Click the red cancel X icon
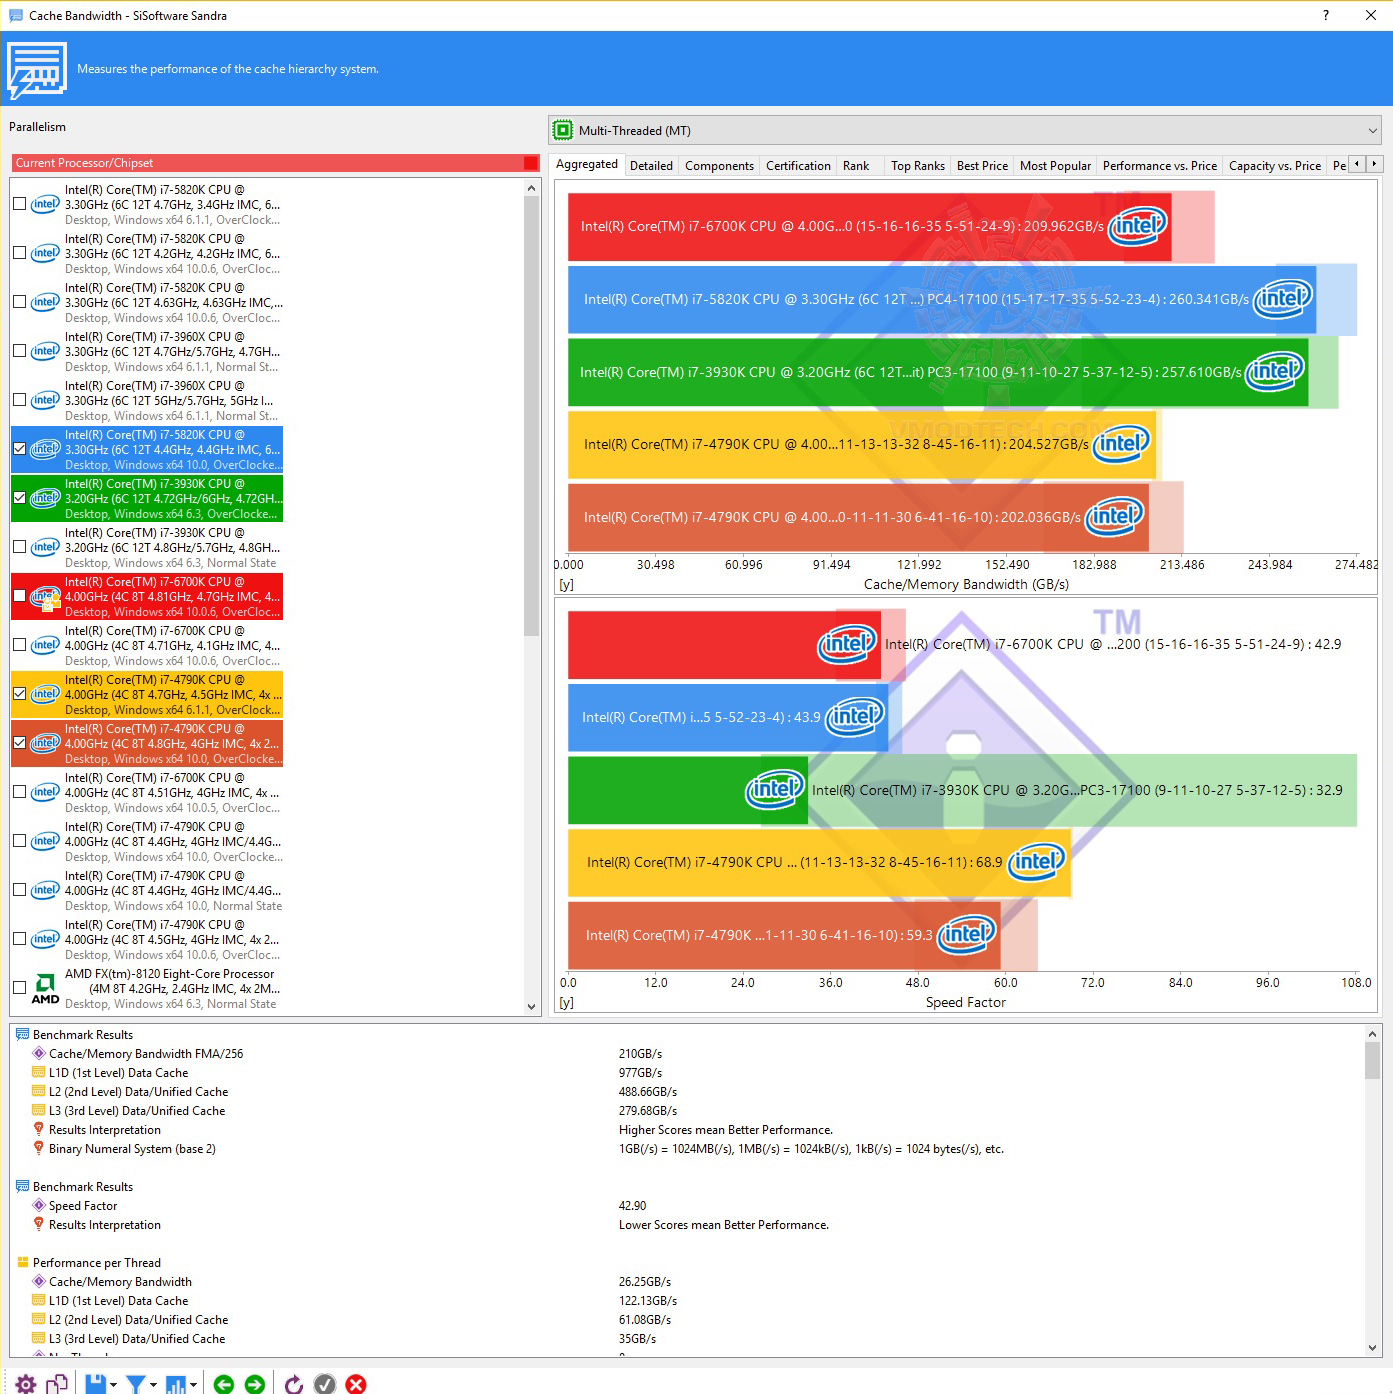The width and height of the screenshot is (1393, 1394). coord(356,1384)
